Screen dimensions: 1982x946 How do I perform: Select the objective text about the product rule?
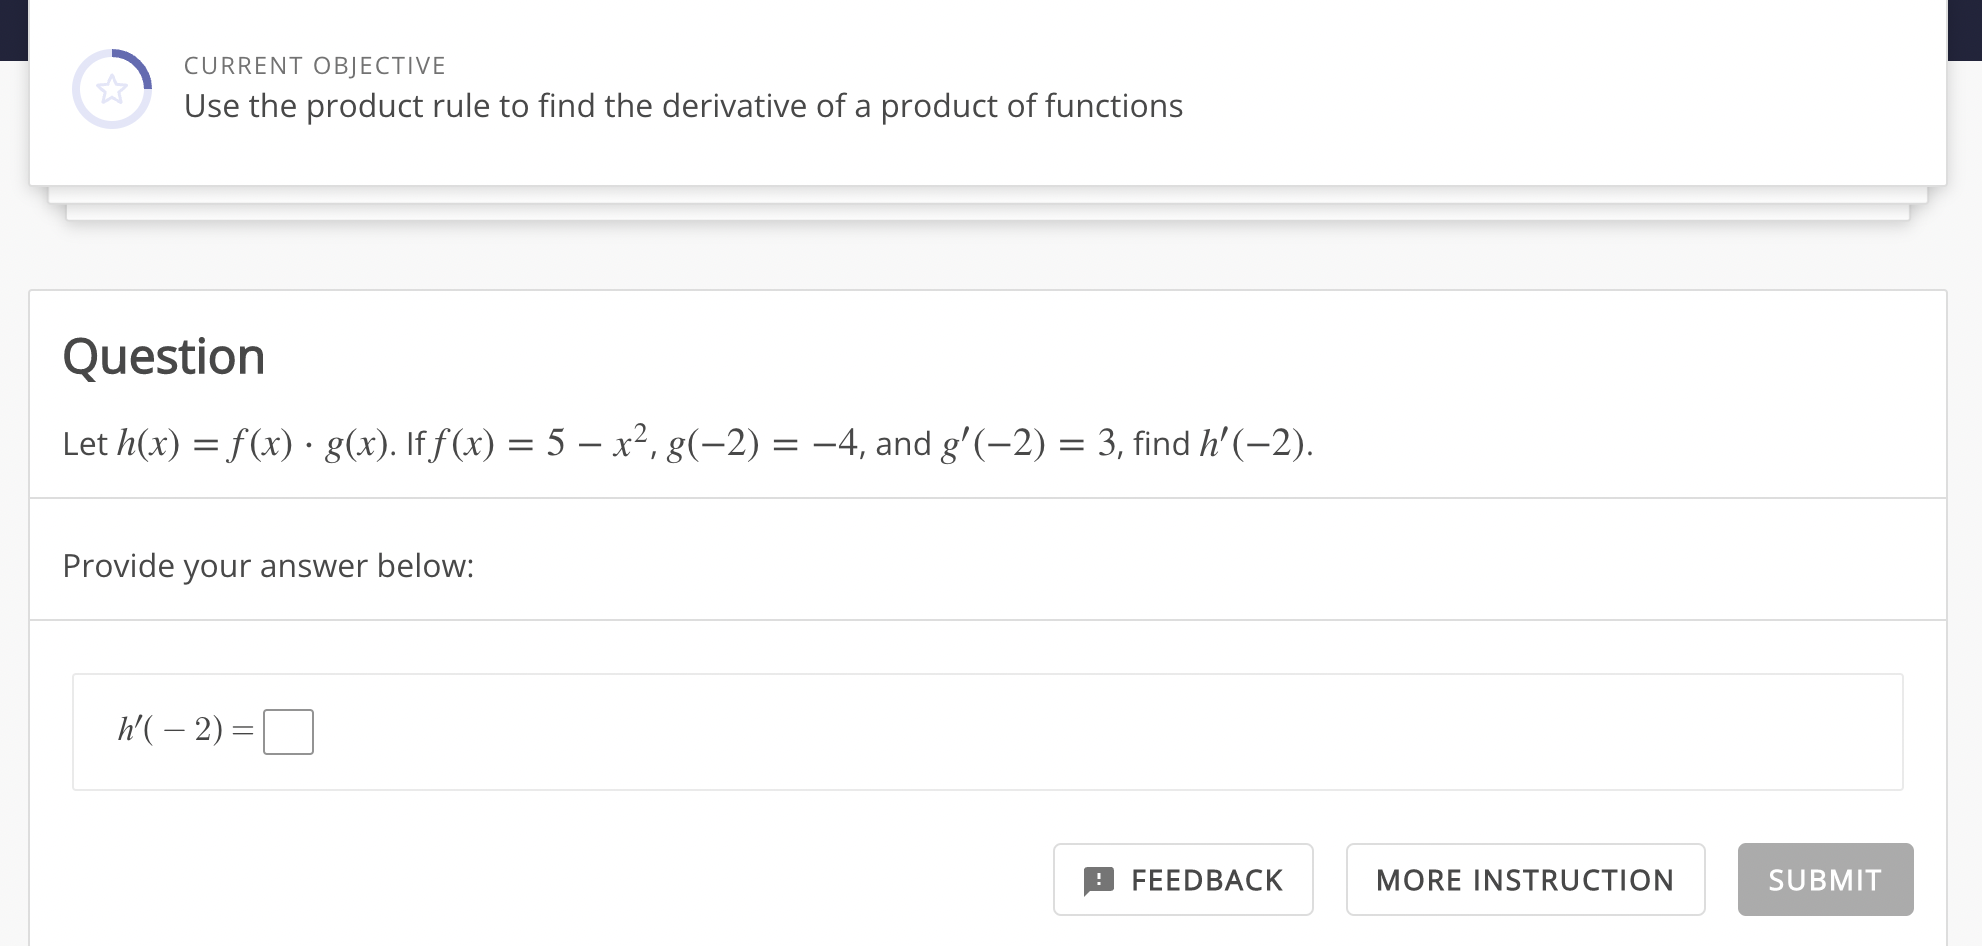[682, 106]
